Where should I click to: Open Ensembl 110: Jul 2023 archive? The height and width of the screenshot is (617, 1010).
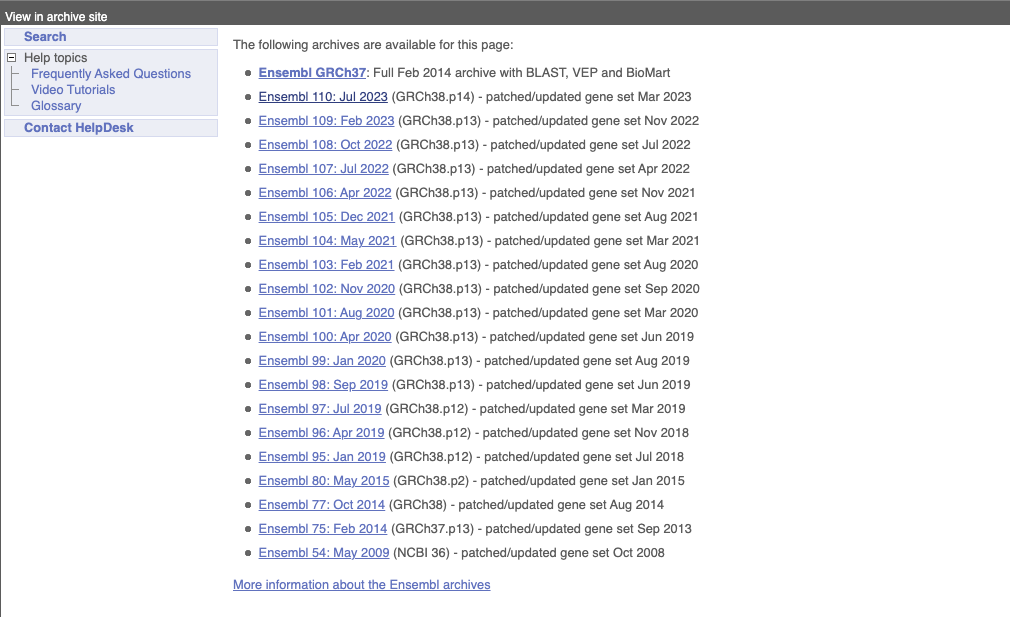click(323, 97)
